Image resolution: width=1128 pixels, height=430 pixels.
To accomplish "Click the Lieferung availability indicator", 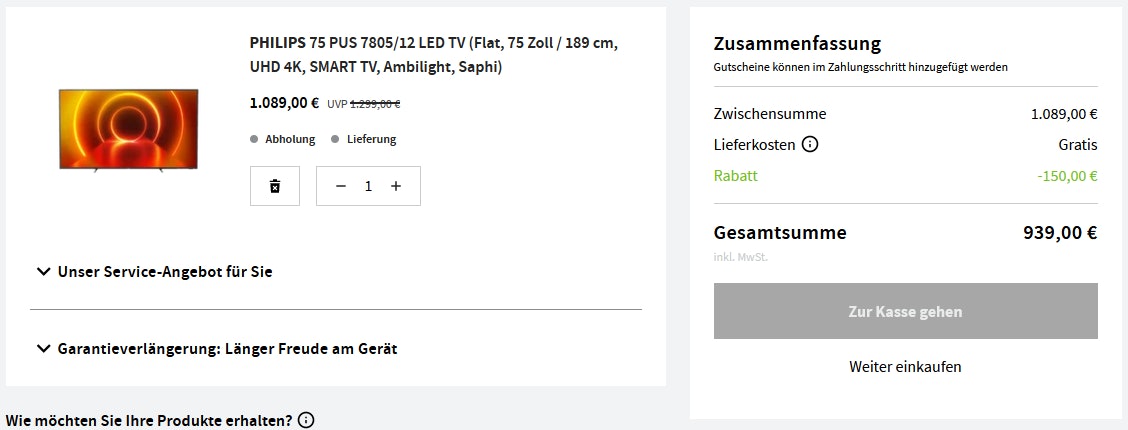I will 365,139.
